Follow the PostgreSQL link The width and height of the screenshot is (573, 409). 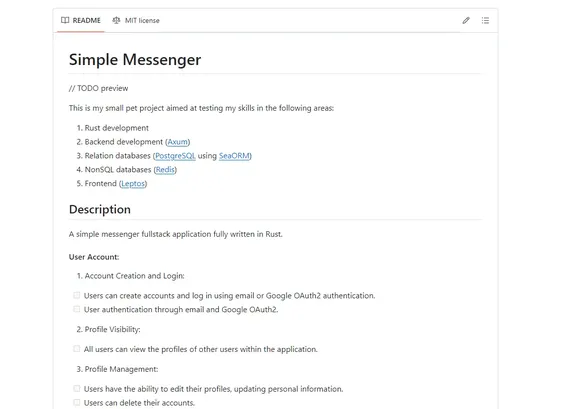(175, 156)
